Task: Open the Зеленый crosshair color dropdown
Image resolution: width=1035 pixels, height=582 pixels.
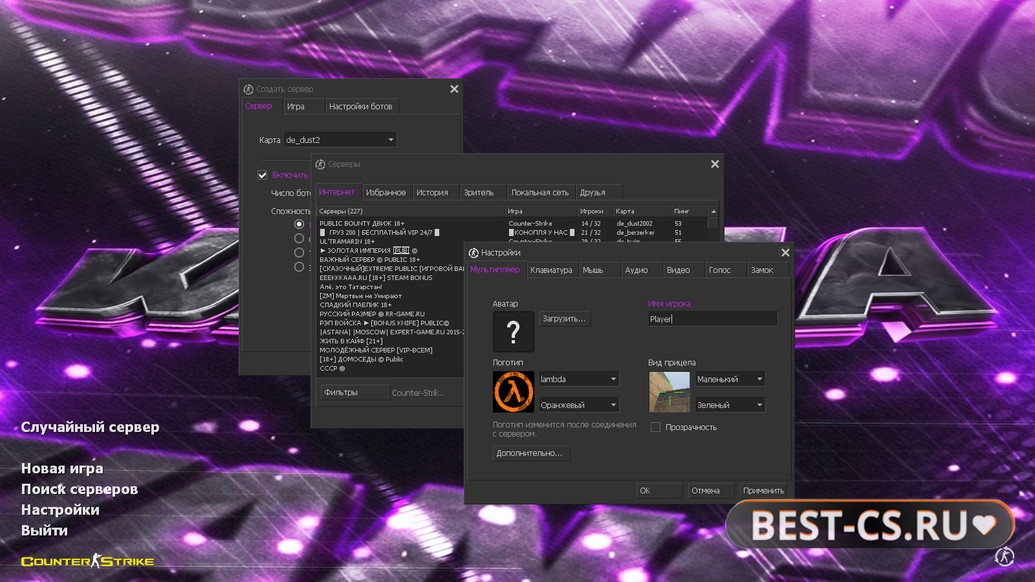Action: pyautogui.click(x=729, y=404)
